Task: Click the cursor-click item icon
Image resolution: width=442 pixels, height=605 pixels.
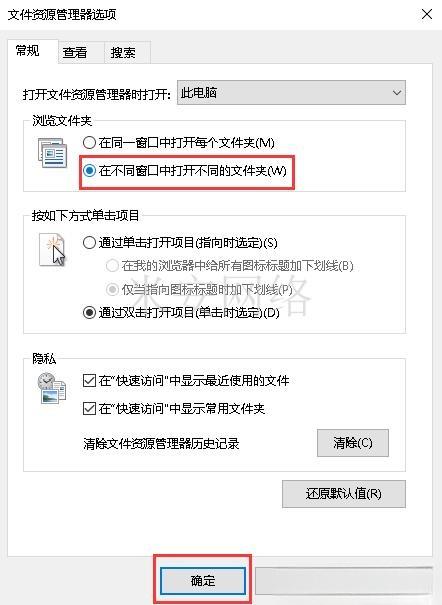Action: 53,250
